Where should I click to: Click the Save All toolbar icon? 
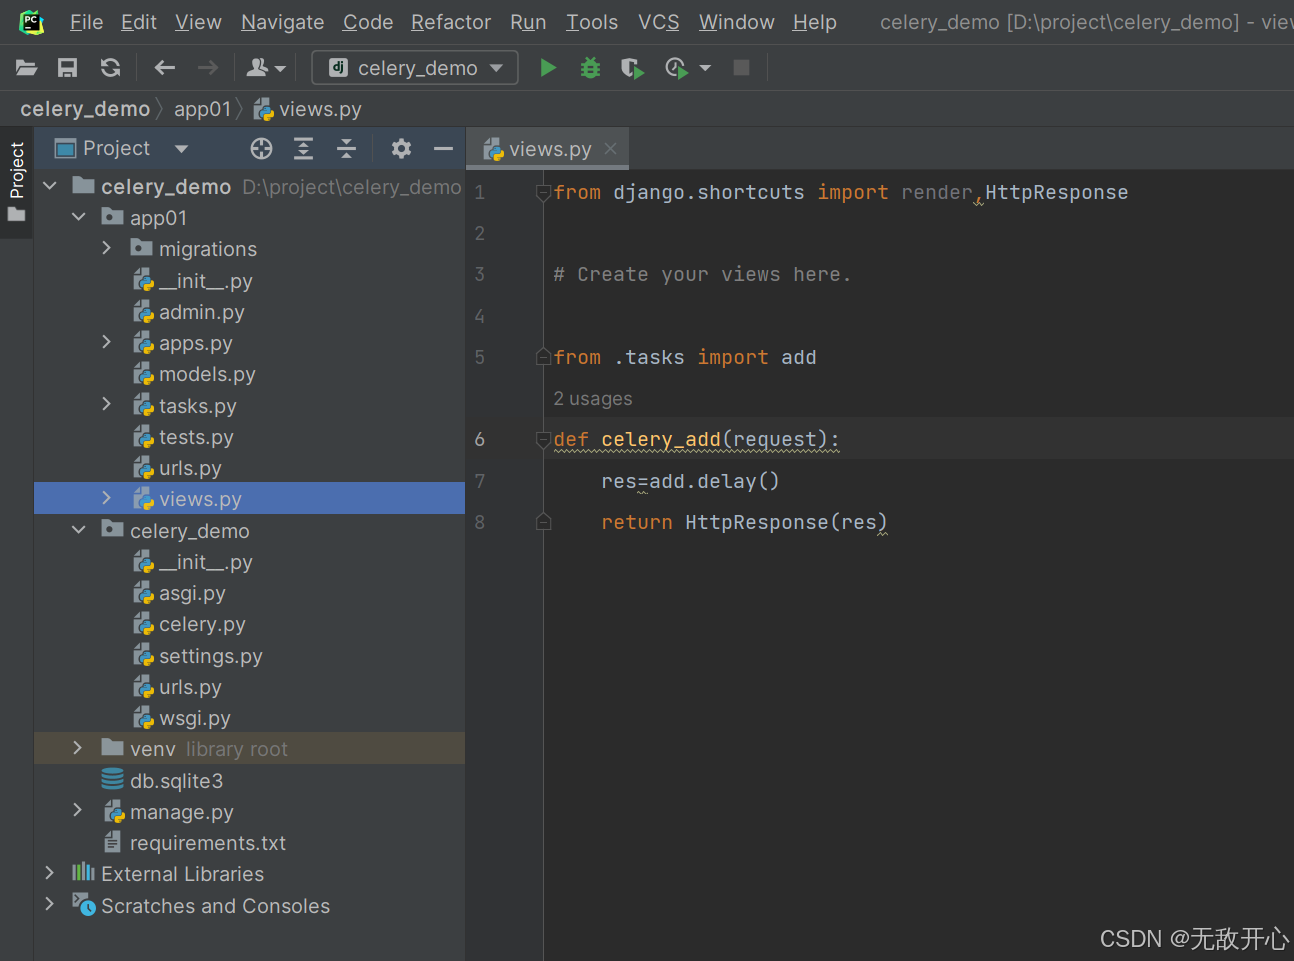click(67, 68)
